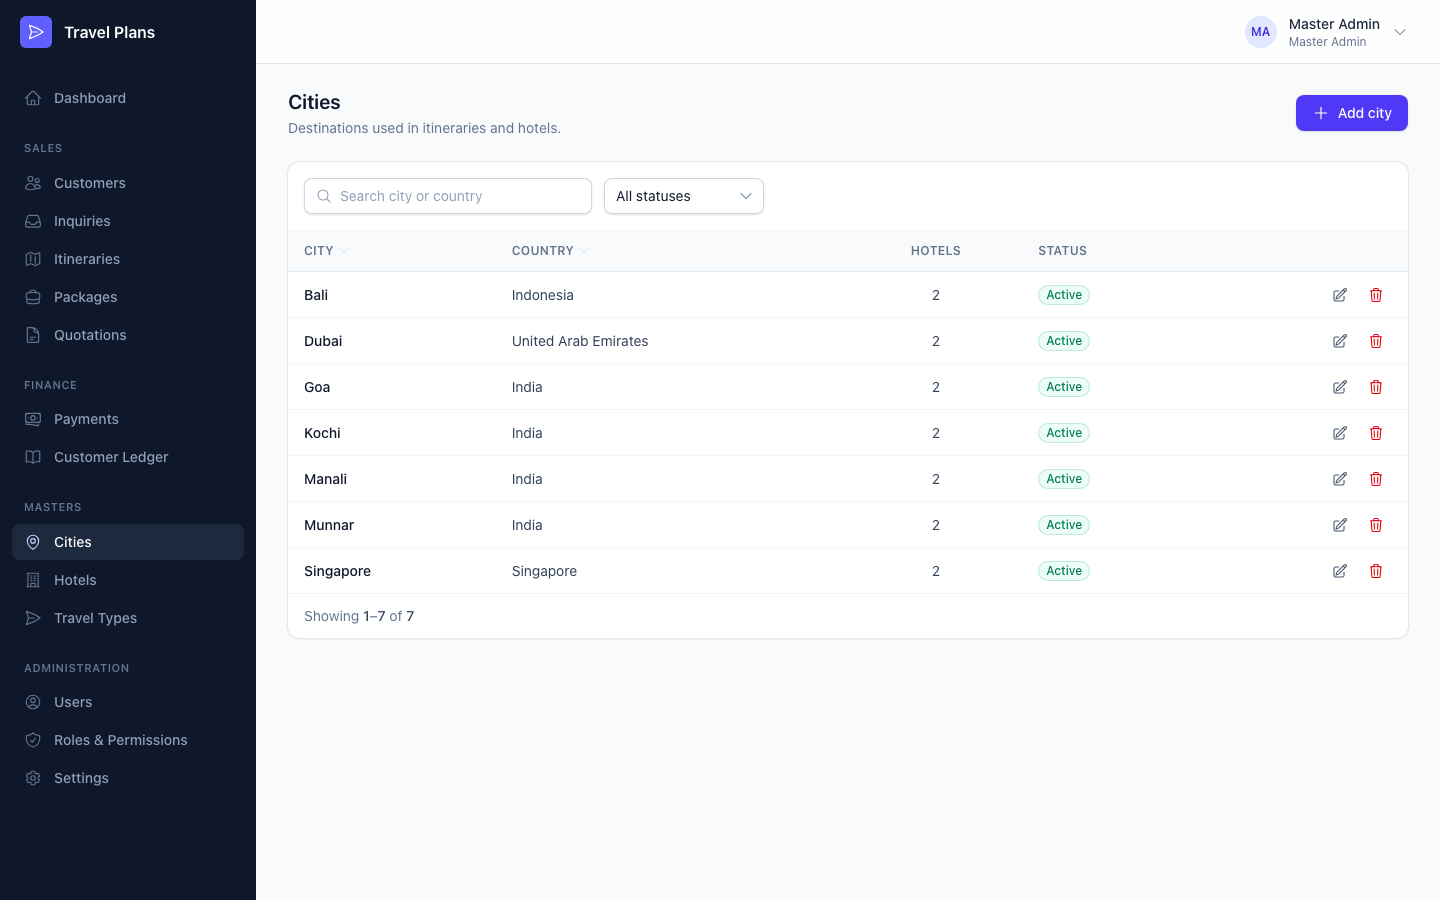The height and width of the screenshot is (900, 1440).
Task: Open the Payments page
Action: pyautogui.click(x=128, y=419)
